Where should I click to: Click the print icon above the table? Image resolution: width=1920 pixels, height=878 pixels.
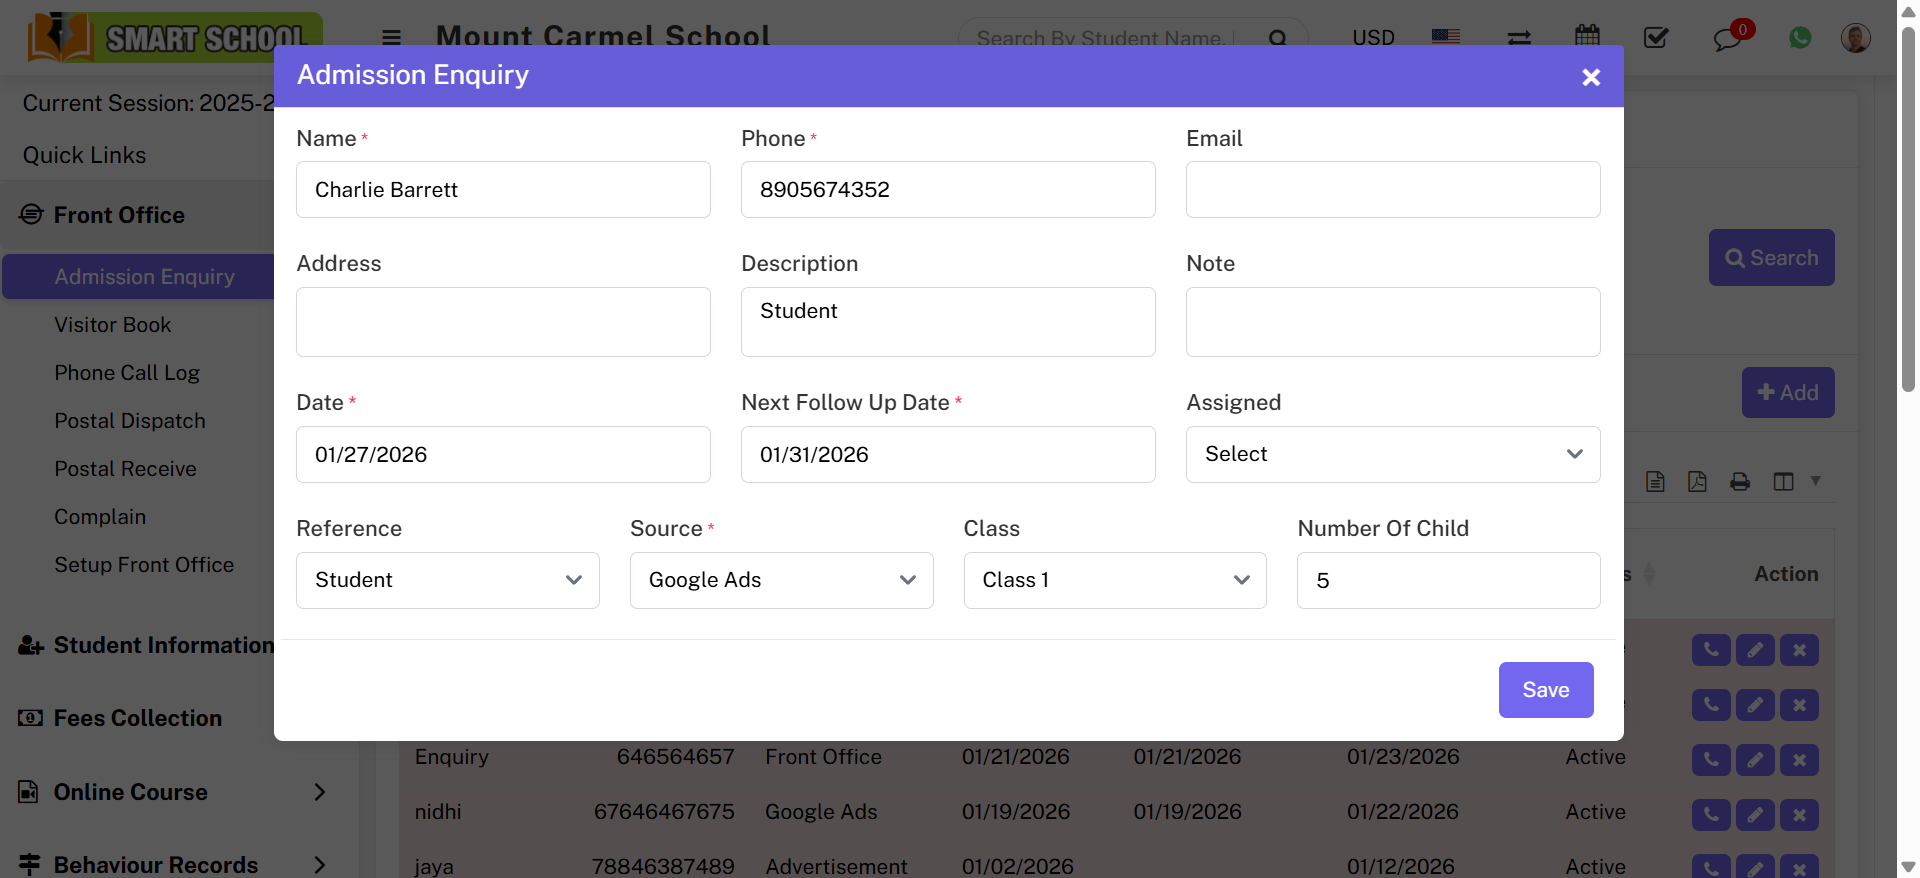[x=1740, y=482]
